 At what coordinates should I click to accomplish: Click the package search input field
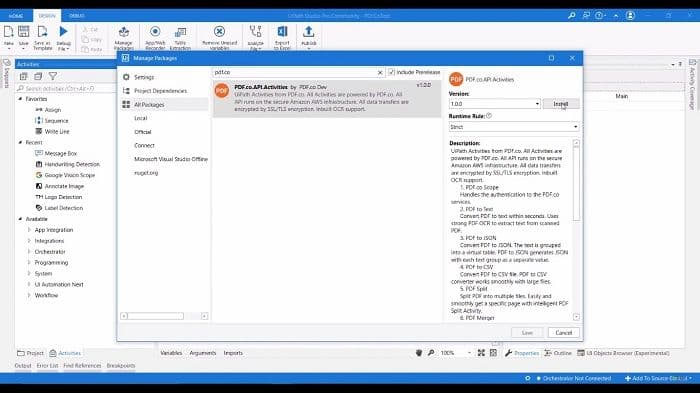point(295,72)
